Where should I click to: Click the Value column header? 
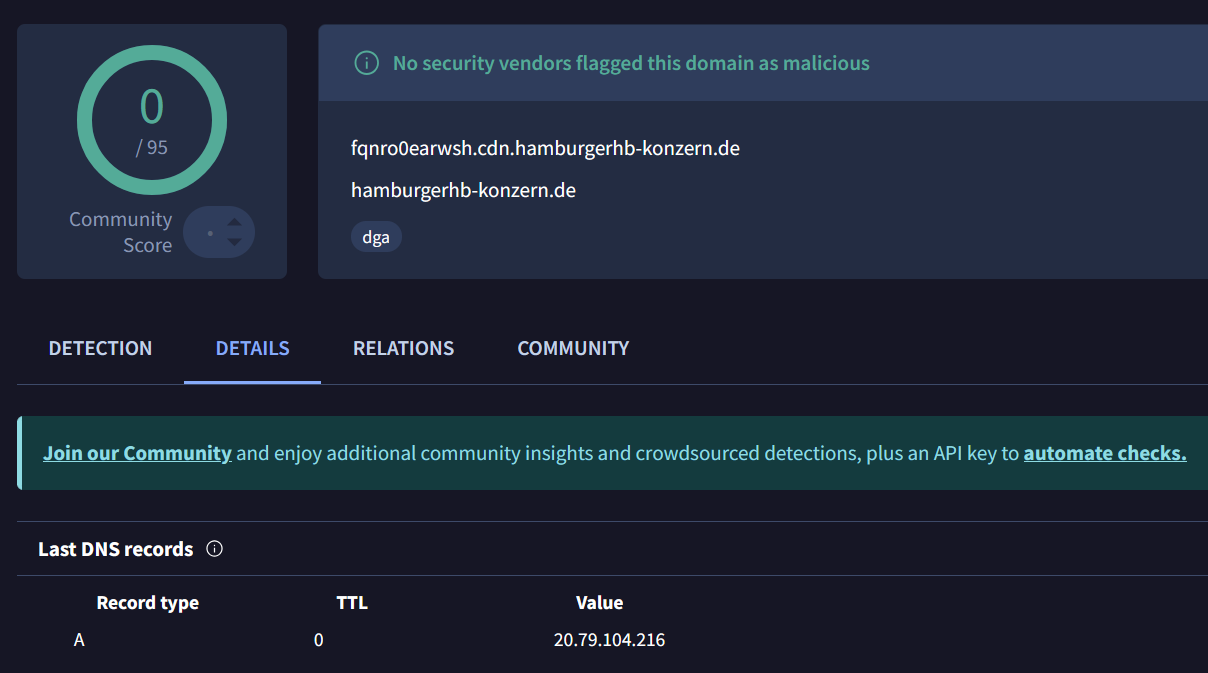599,603
